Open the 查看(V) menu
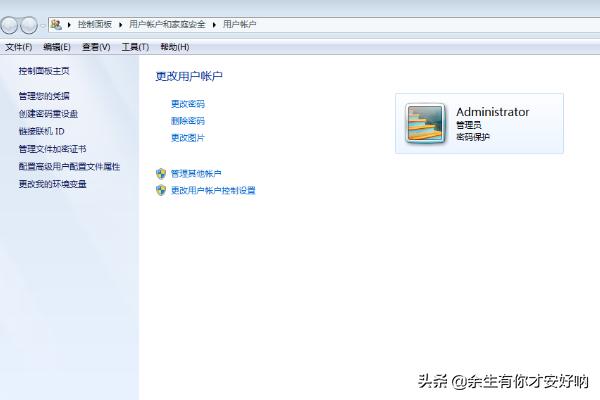600x400 pixels. click(x=96, y=46)
